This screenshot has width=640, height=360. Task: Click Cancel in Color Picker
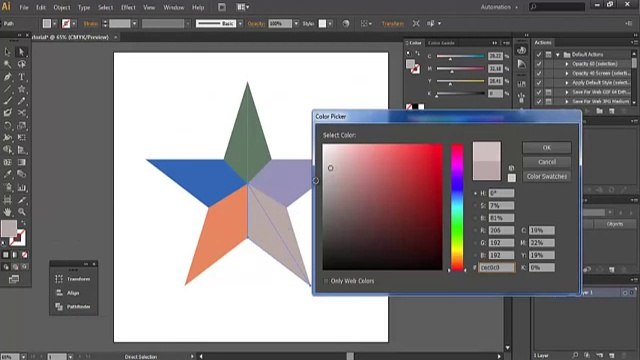[x=547, y=162]
